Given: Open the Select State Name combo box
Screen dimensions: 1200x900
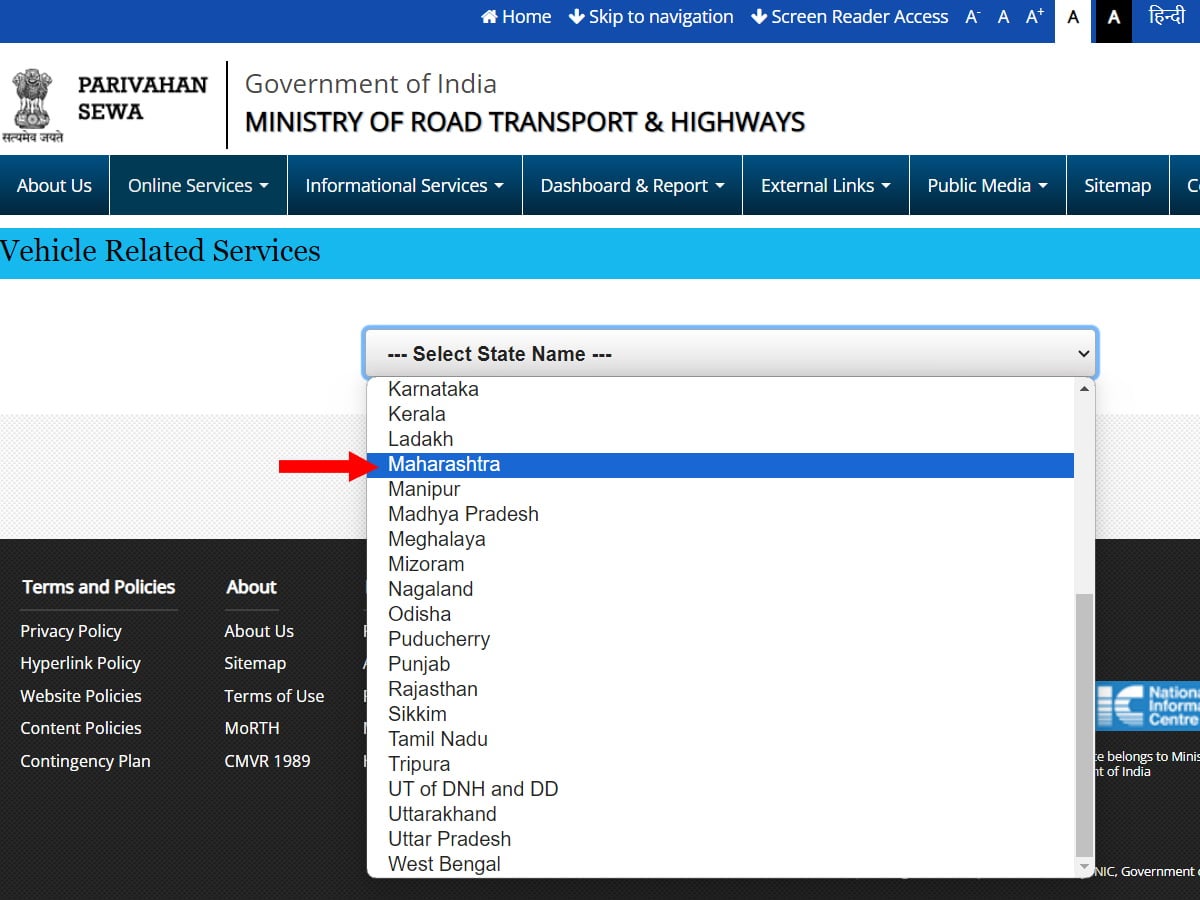Looking at the screenshot, I should (730, 353).
